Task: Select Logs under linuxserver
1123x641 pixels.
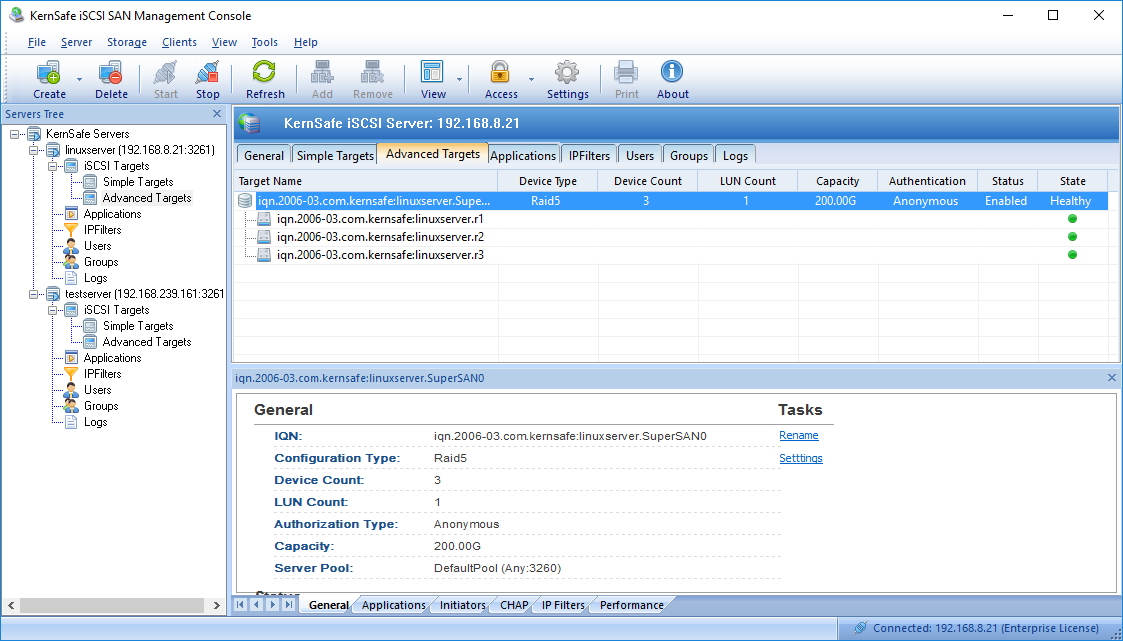Action: pyautogui.click(x=95, y=279)
